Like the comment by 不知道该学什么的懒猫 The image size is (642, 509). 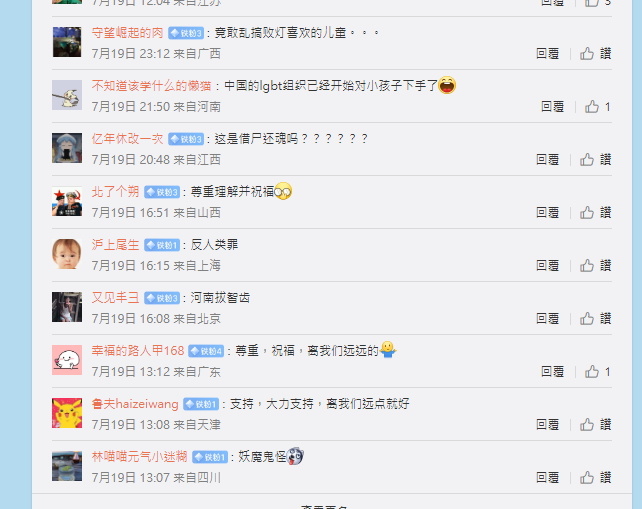[x=597, y=107]
